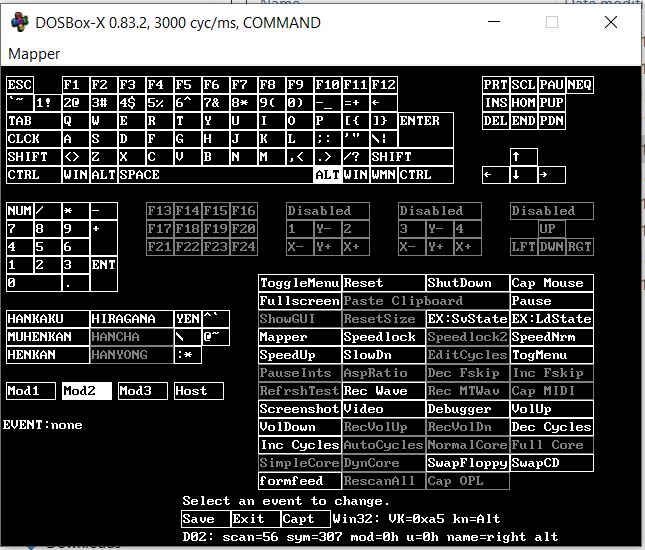The width and height of the screenshot is (645, 550).
Task: Click the INS key box
Action: [x=496, y=102]
